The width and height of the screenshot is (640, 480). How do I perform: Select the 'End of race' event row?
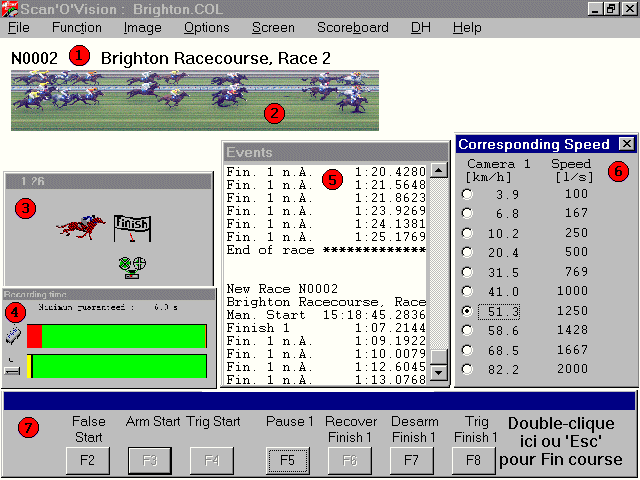tap(326, 250)
